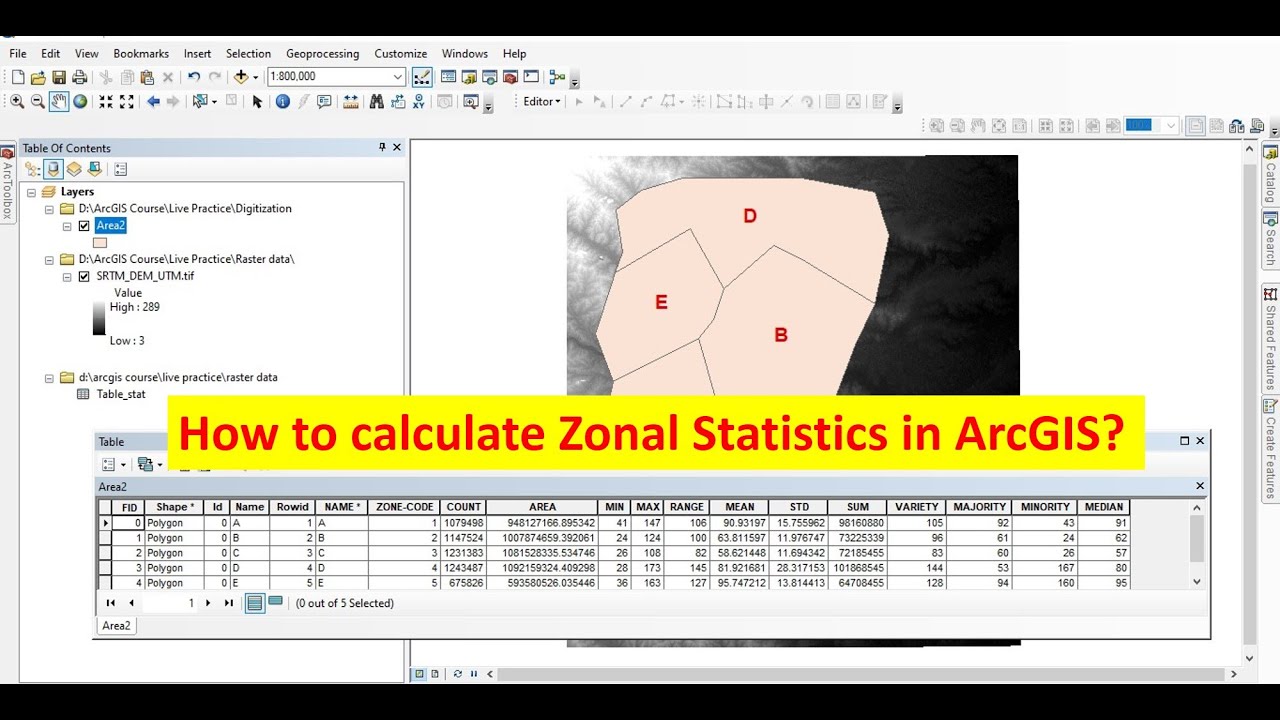This screenshot has width=1280, height=720.
Task: Show selected records view in table
Action: [275, 602]
